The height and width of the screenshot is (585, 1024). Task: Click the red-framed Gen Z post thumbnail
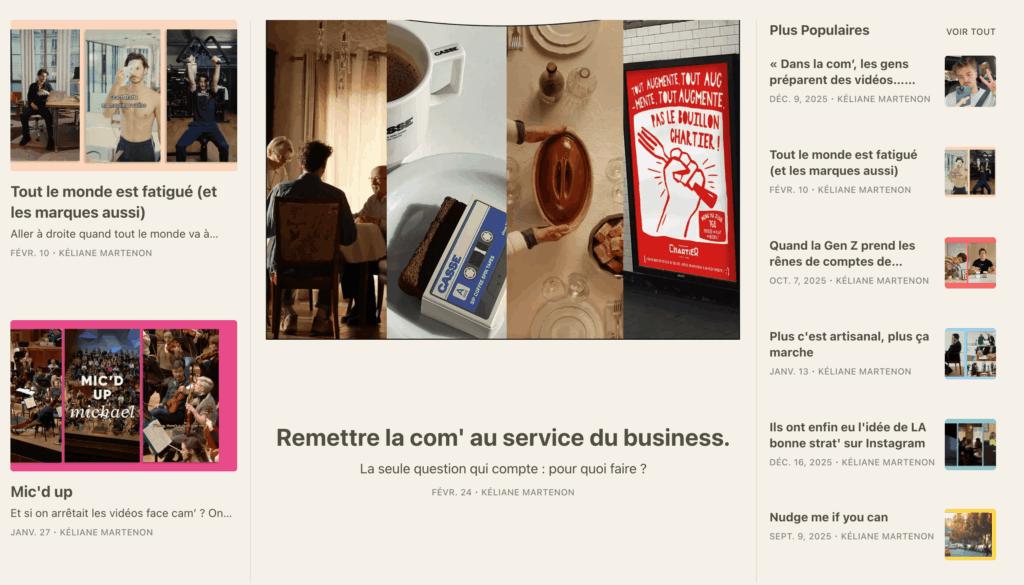coord(970,262)
